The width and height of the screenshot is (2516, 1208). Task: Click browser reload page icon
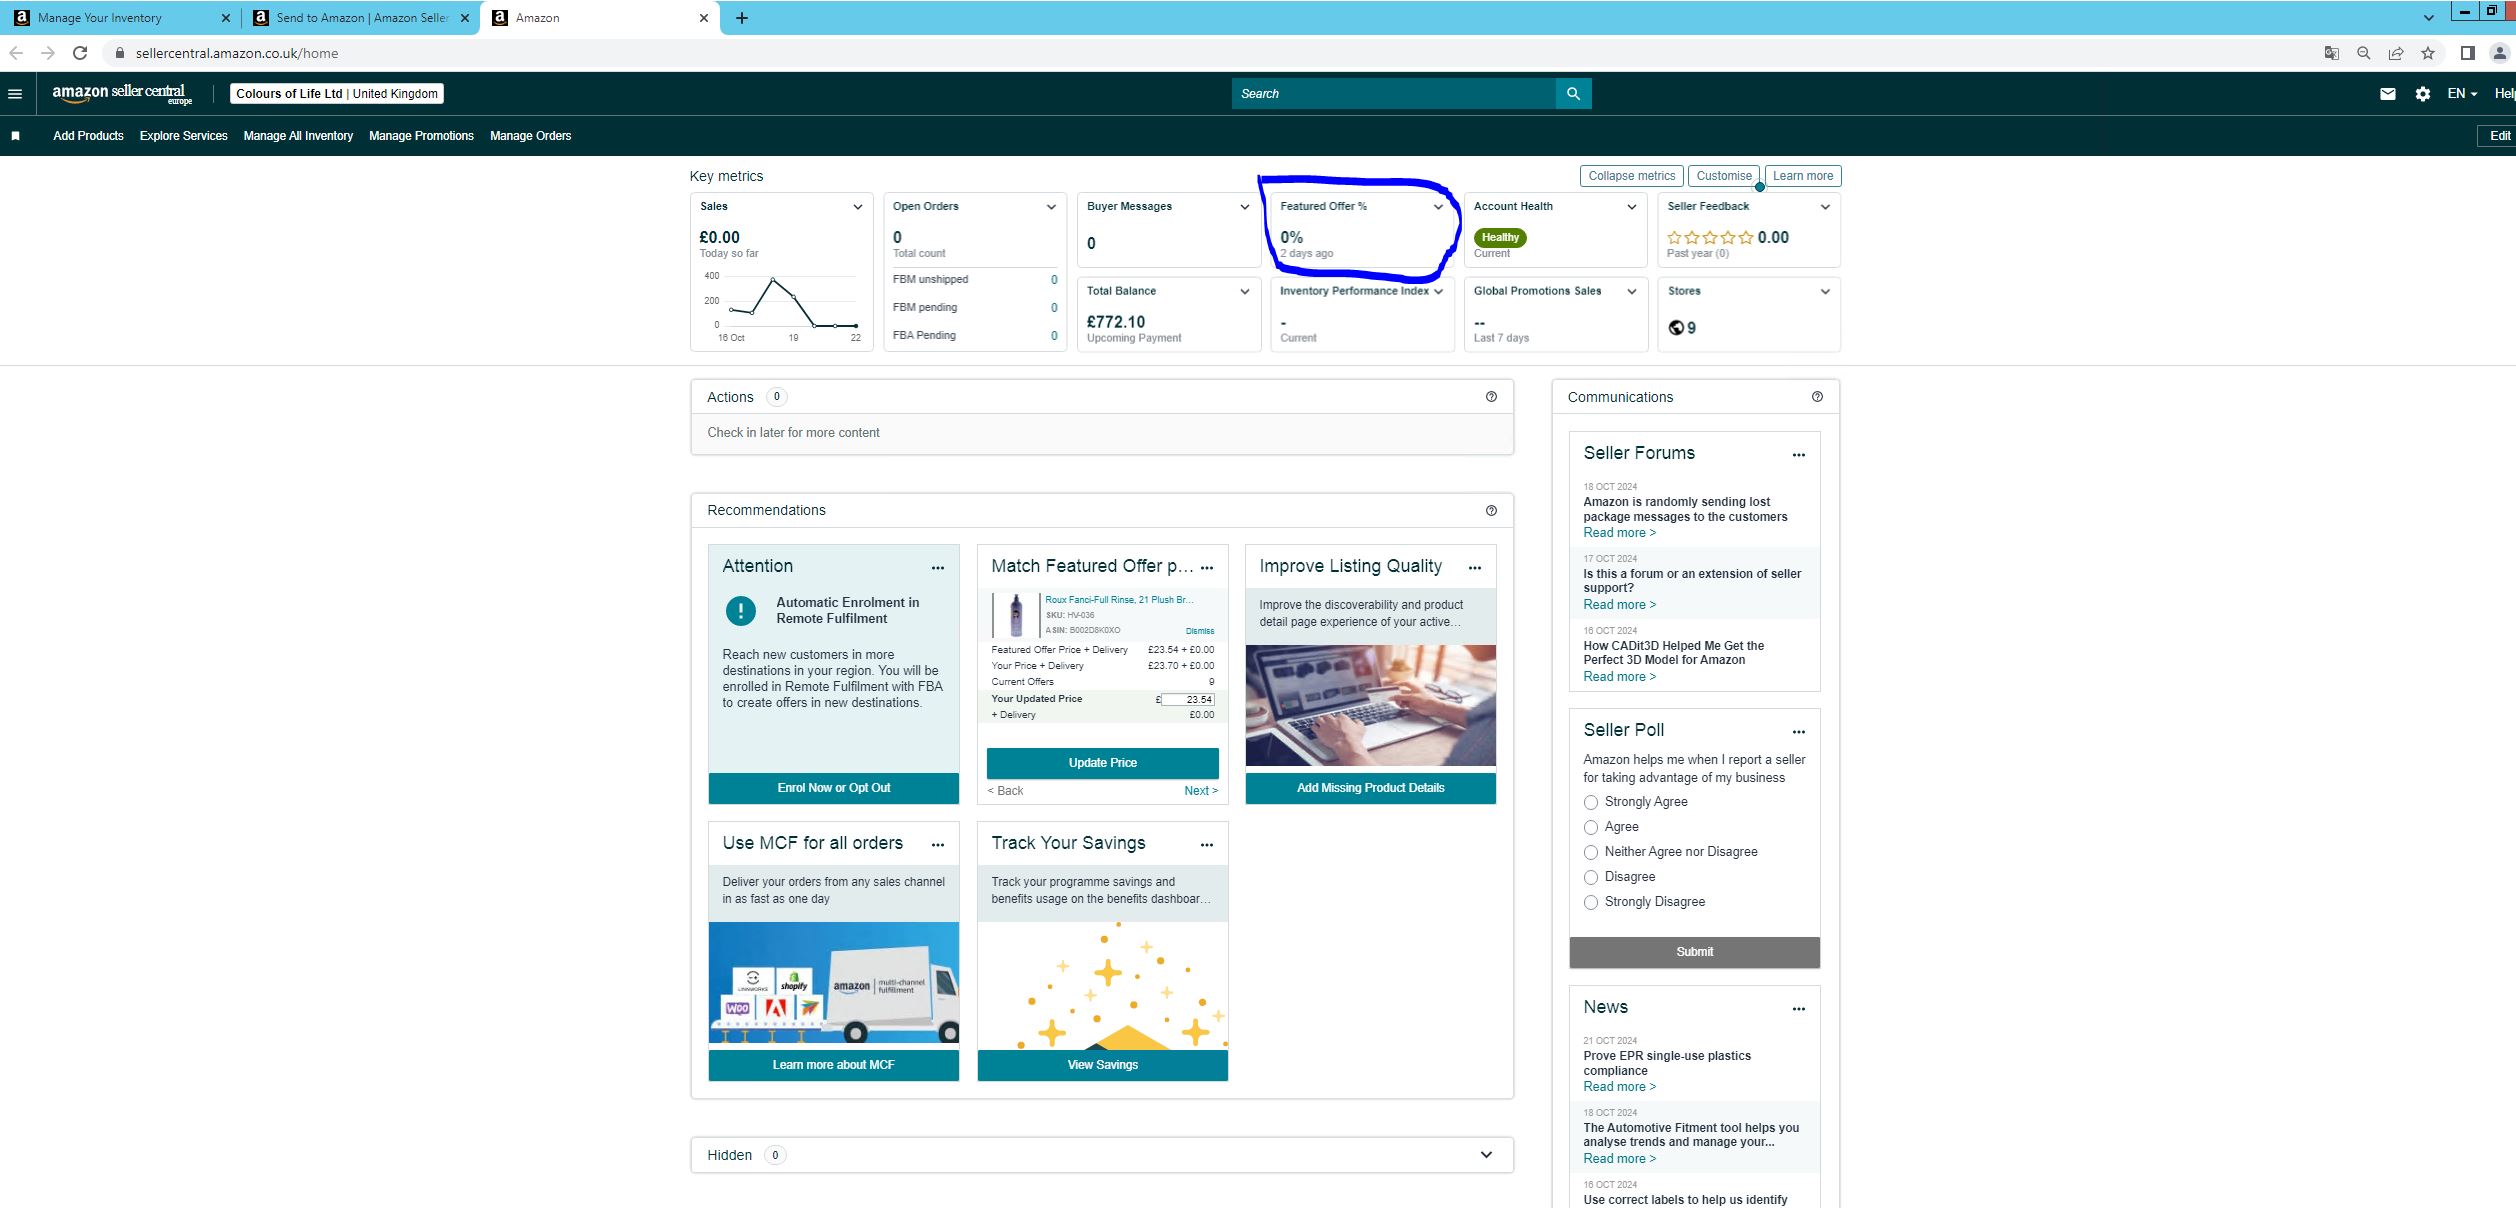click(80, 53)
